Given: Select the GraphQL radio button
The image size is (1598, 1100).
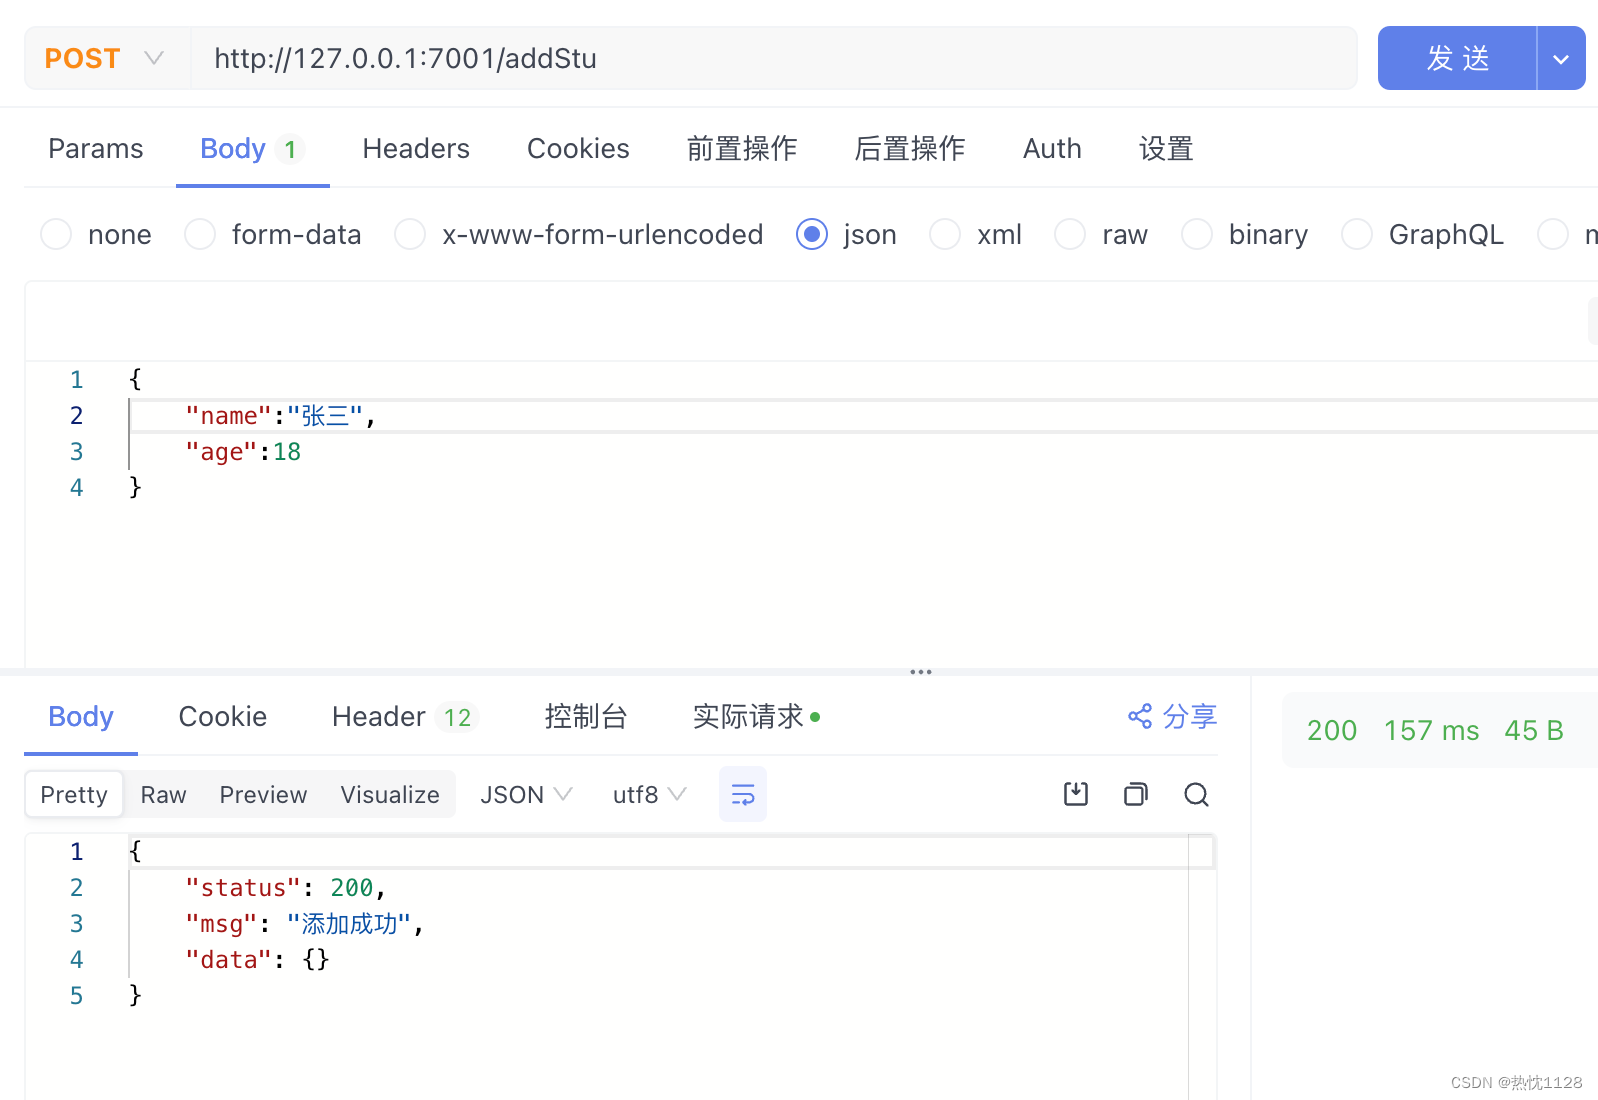Looking at the screenshot, I should (1357, 234).
